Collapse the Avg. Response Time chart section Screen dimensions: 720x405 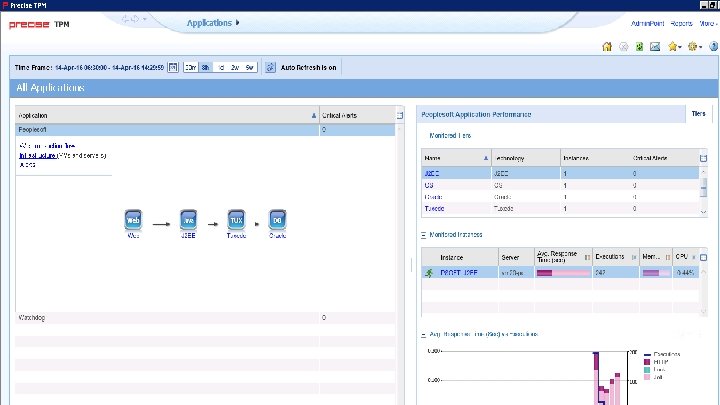pos(423,335)
